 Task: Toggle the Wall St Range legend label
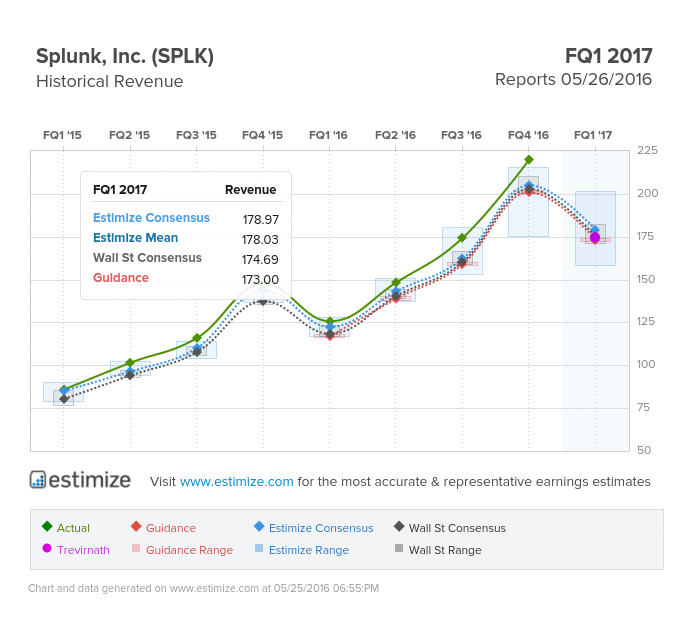[445, 550]
